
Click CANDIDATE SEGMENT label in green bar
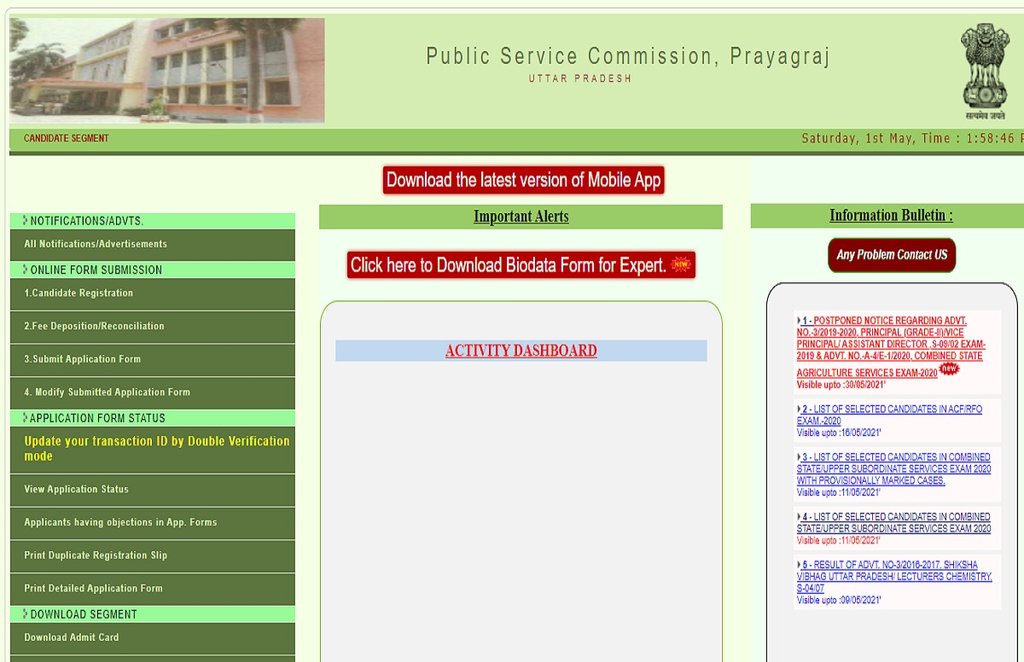(x=66, y=138)
